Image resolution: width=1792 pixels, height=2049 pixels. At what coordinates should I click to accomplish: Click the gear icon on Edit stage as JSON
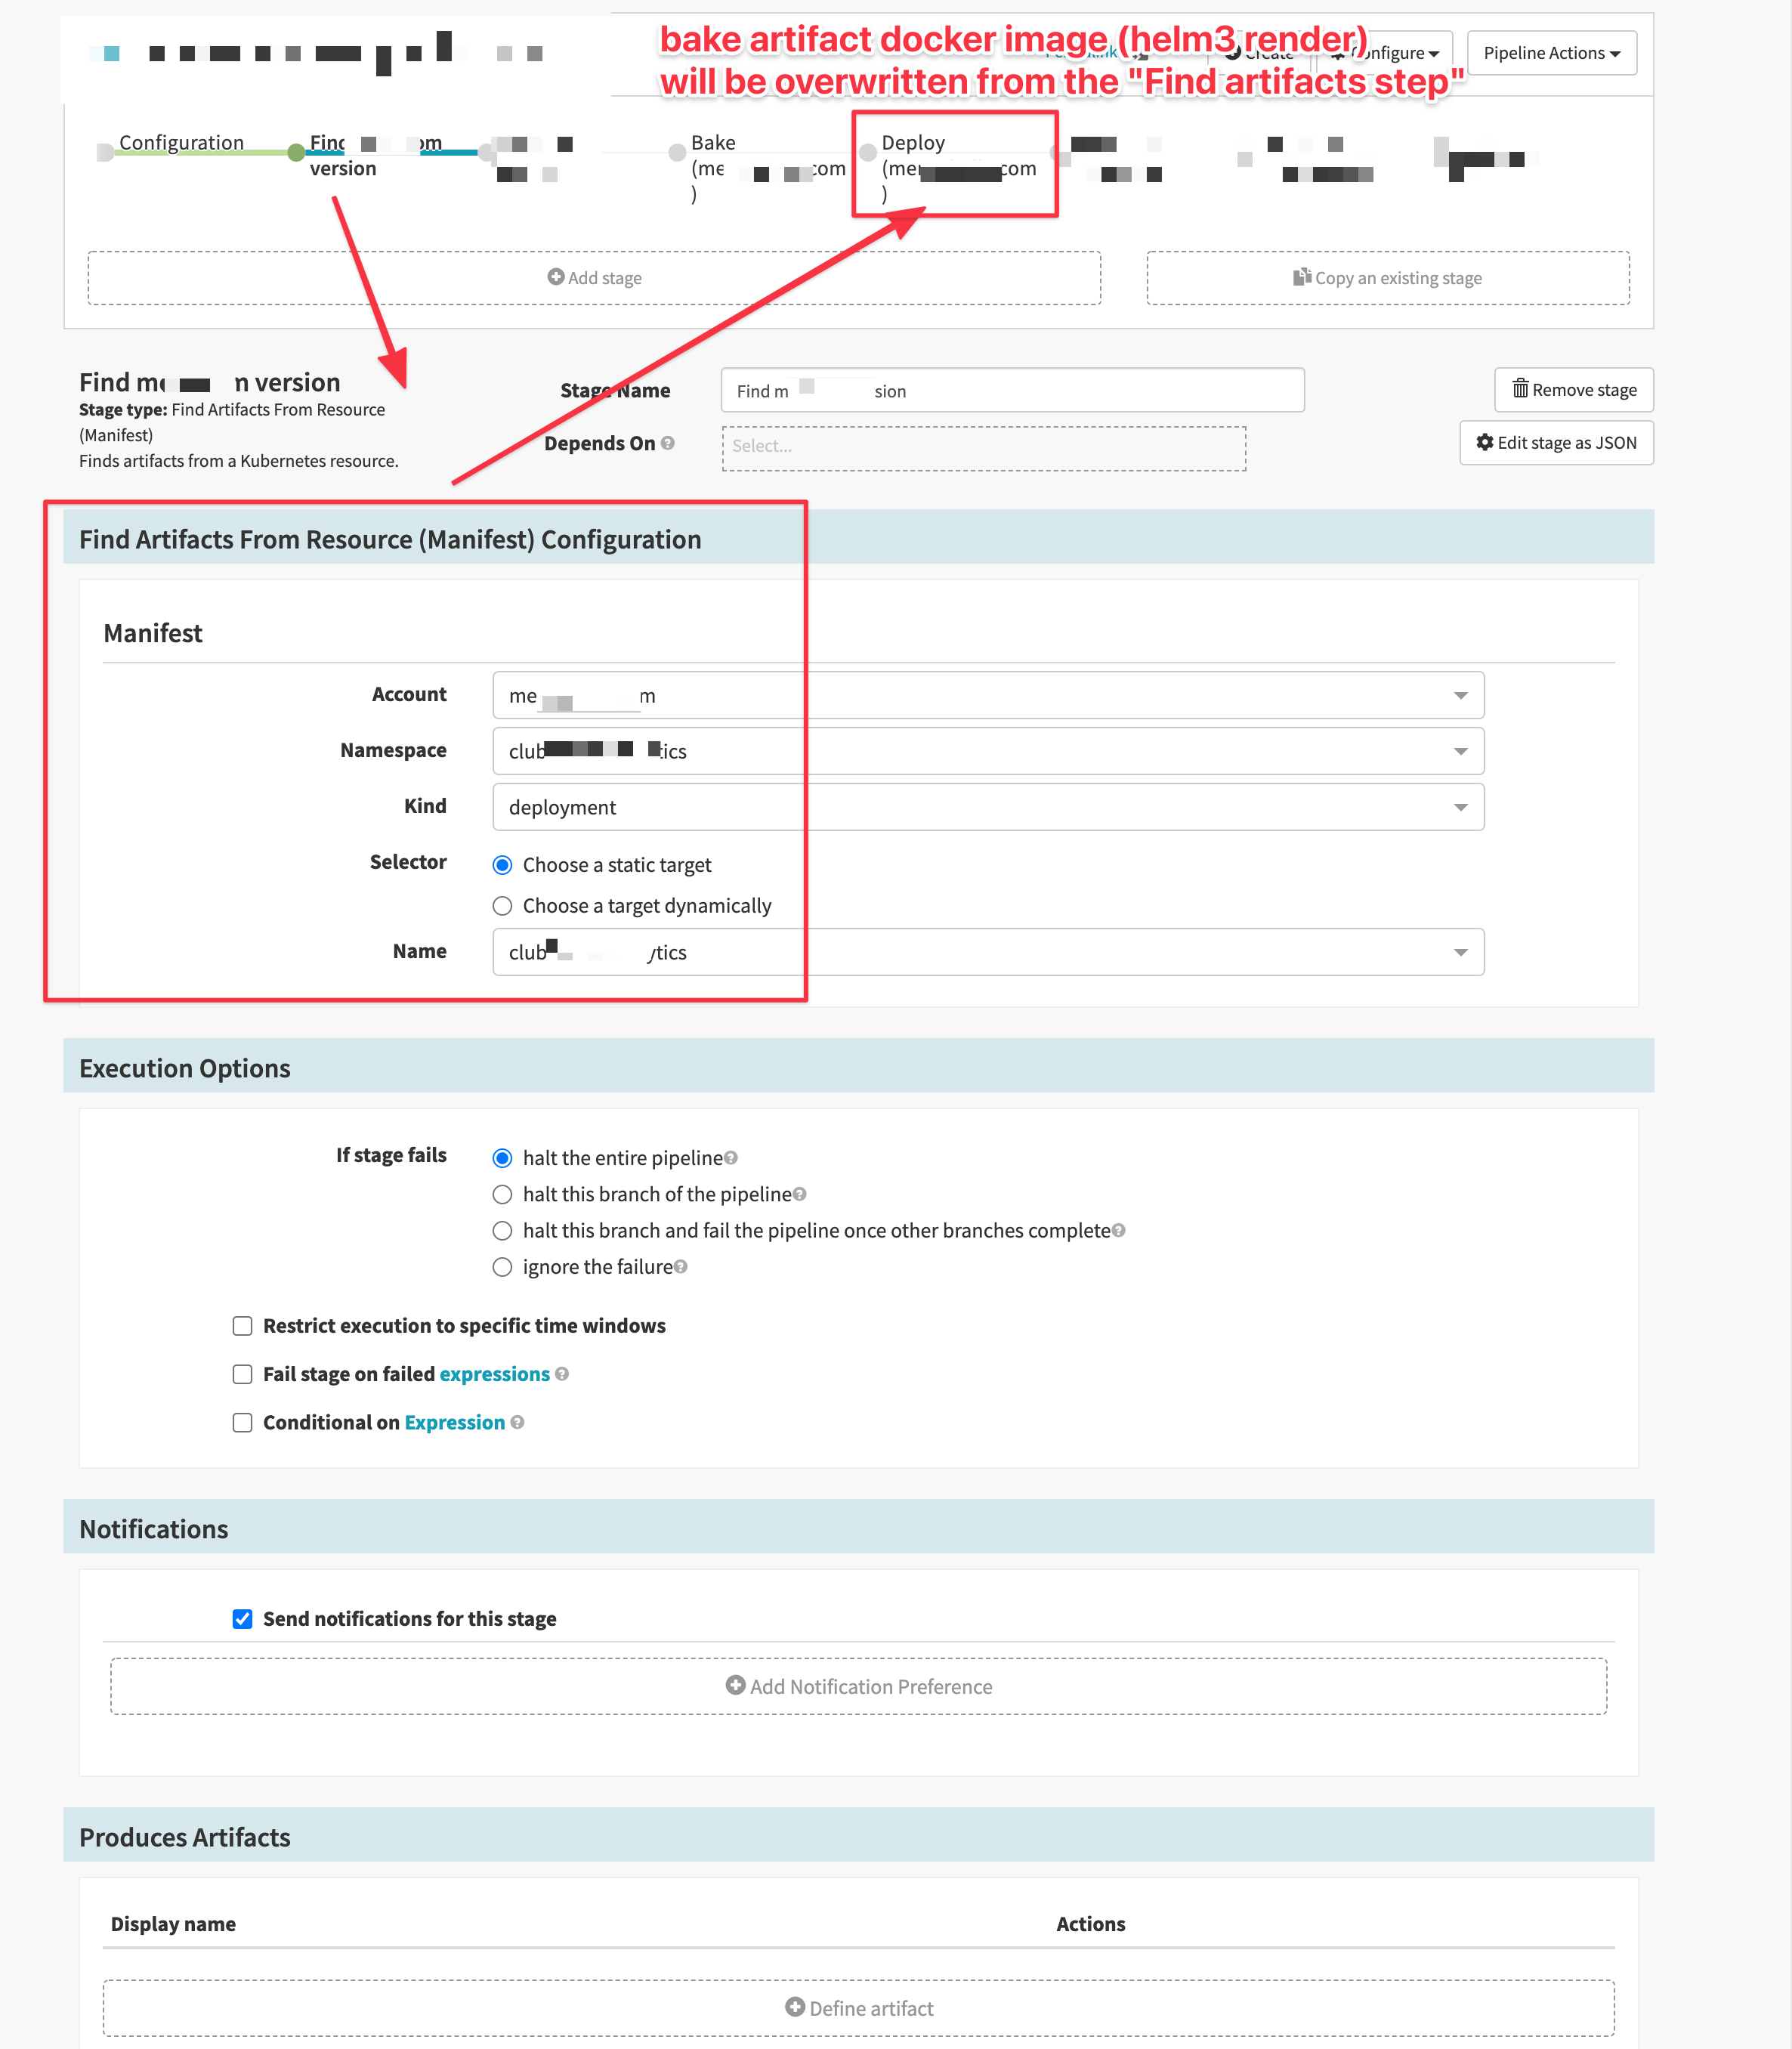coord(1485,442)
